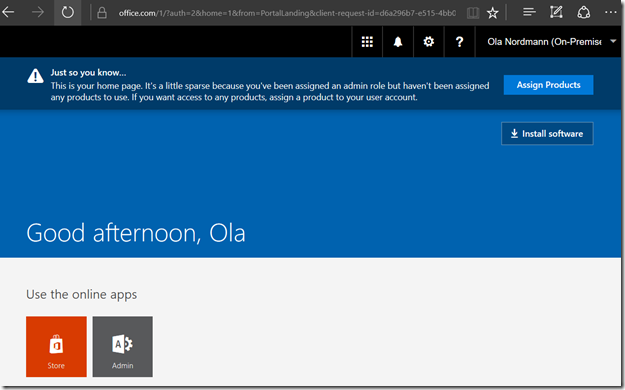
Task: Click the 'Just so you know...' heading
Action: (x=88, y=73)
